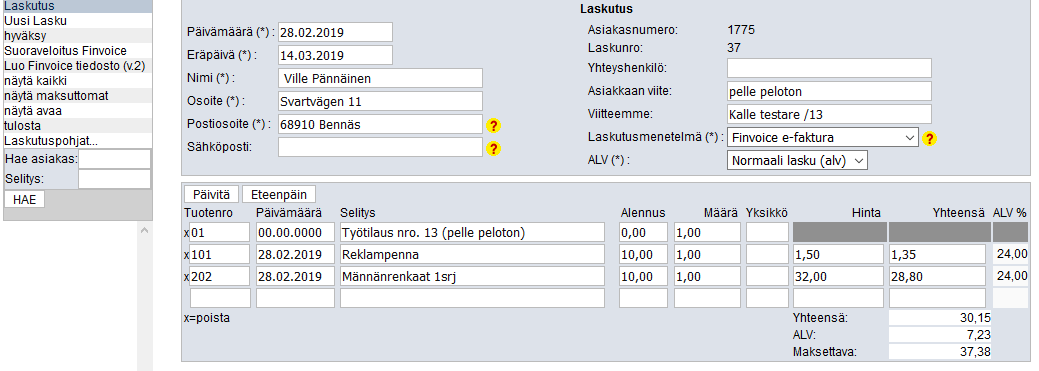Click the Eteenpäin button
The width and height of the screenshot is (1039, 371).
coord(279,194)
